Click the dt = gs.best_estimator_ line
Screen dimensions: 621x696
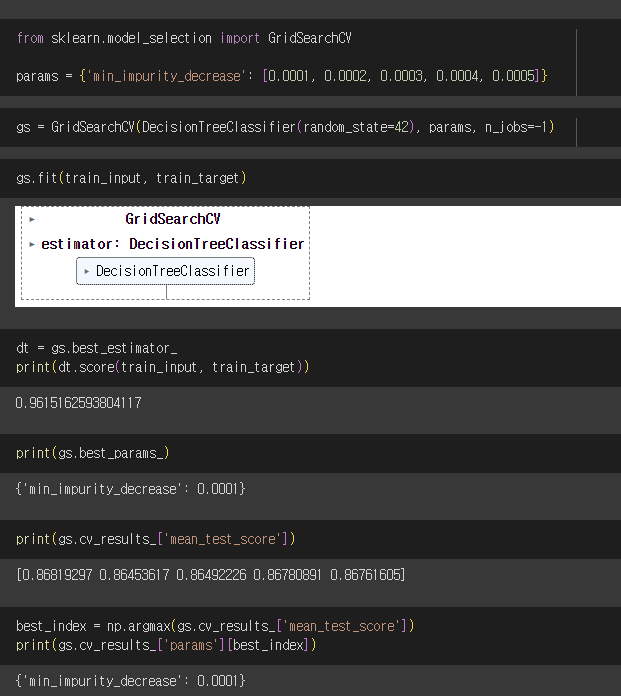[97, 348]
